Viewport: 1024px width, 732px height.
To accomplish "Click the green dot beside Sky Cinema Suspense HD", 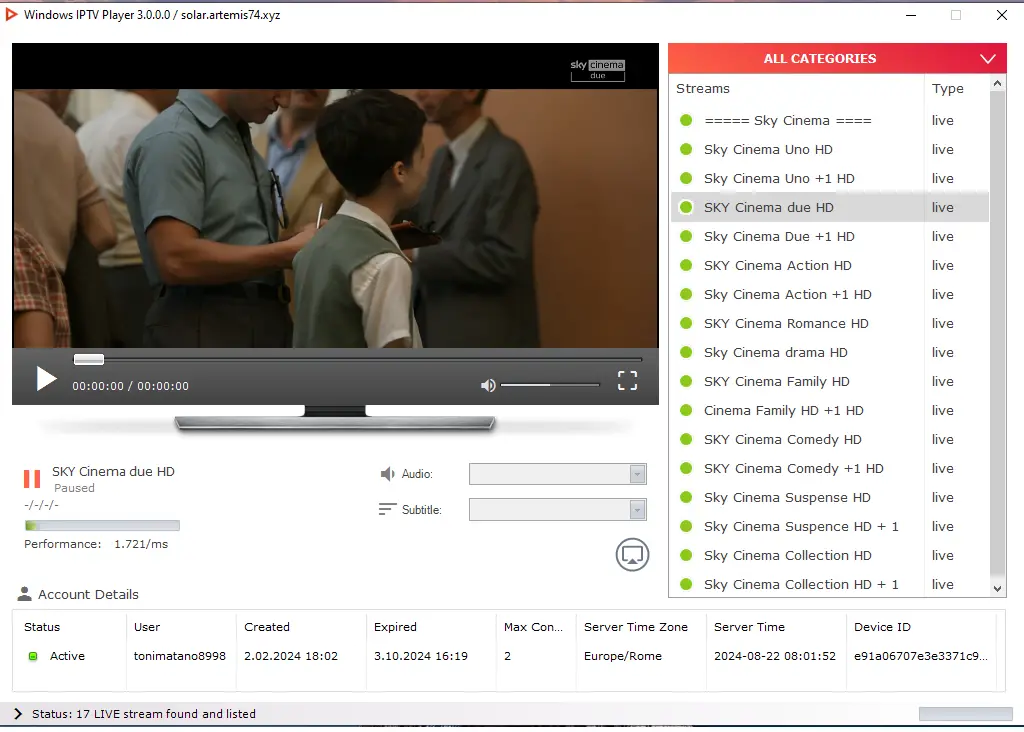I will point(686,498).
